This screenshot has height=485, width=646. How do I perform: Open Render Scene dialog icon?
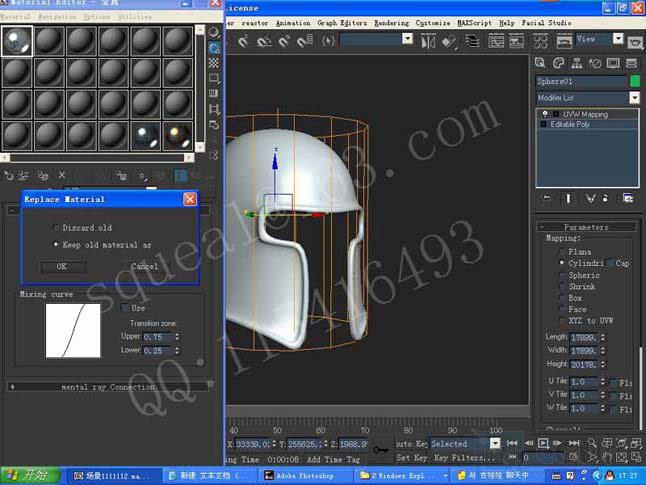pos(564,41)
